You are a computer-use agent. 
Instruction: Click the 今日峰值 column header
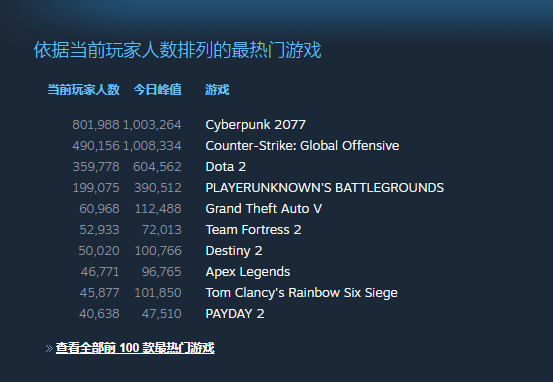click(158, 90)
